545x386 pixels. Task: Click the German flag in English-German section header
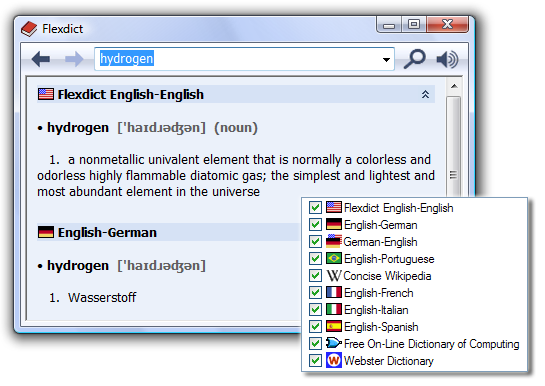46,232
